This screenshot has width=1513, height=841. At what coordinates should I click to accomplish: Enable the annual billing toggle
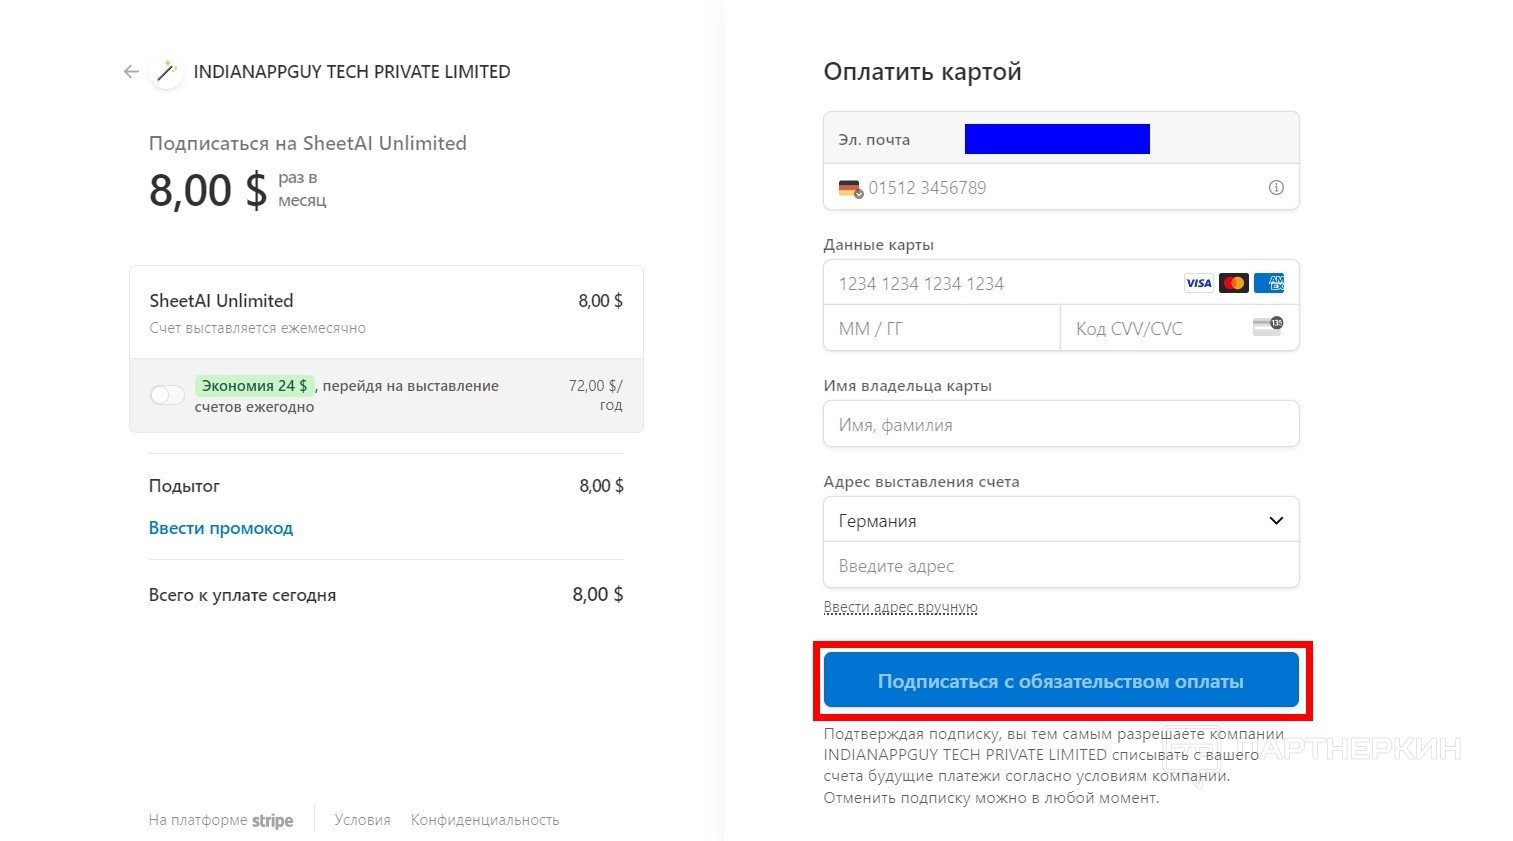[x=167, y=395]
